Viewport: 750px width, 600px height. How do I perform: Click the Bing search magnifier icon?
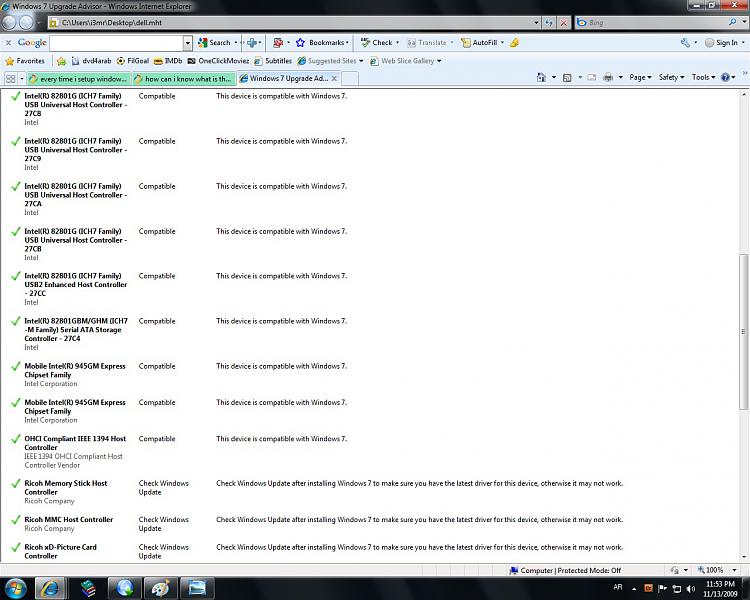[x=732, y=22]
